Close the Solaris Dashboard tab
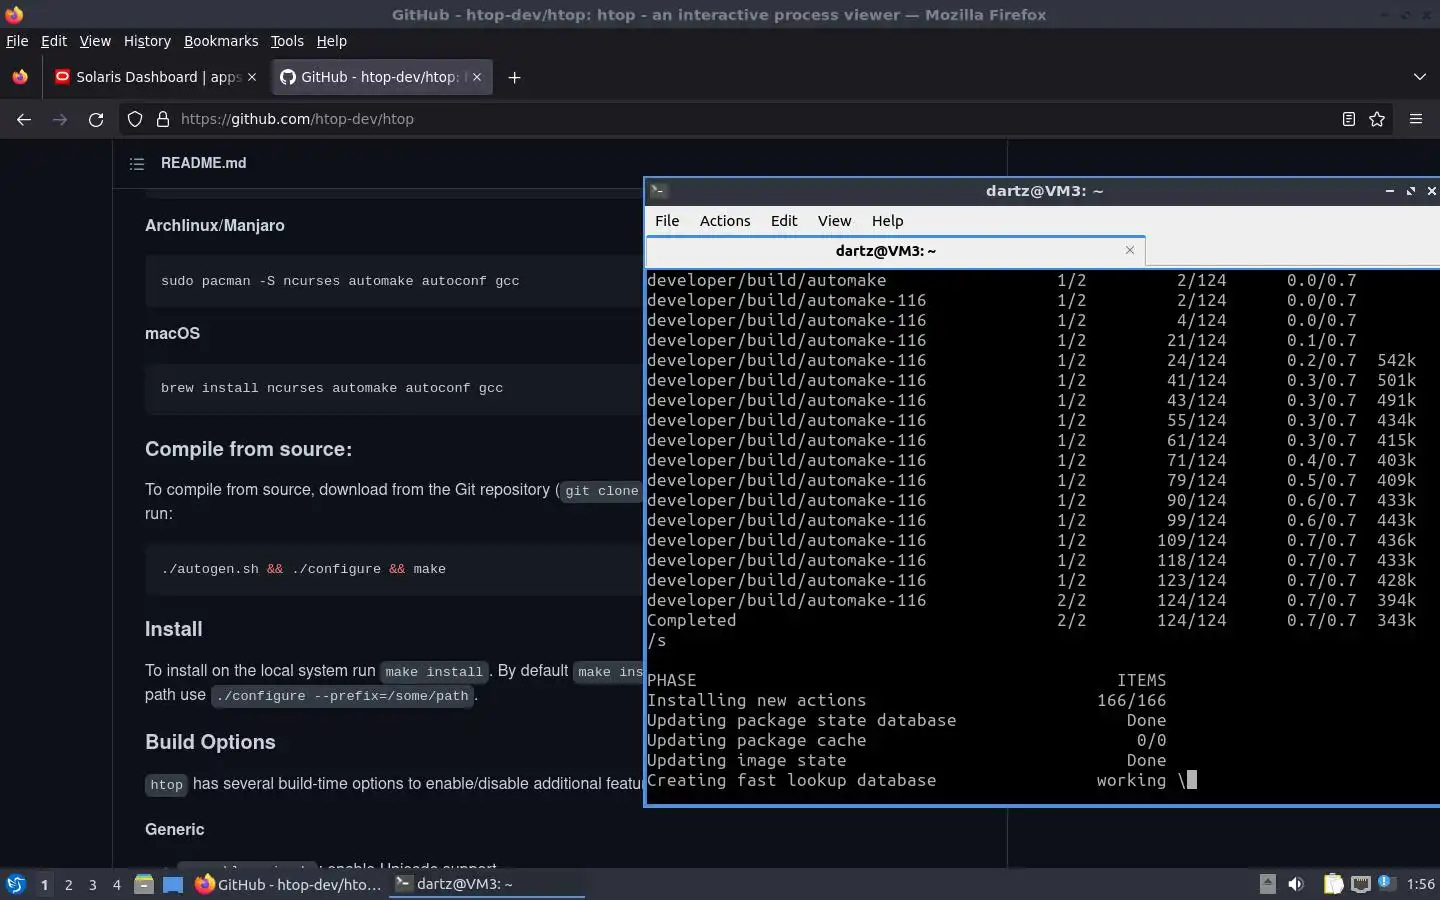Viewport: 1440px width, 900px height. 252,77
